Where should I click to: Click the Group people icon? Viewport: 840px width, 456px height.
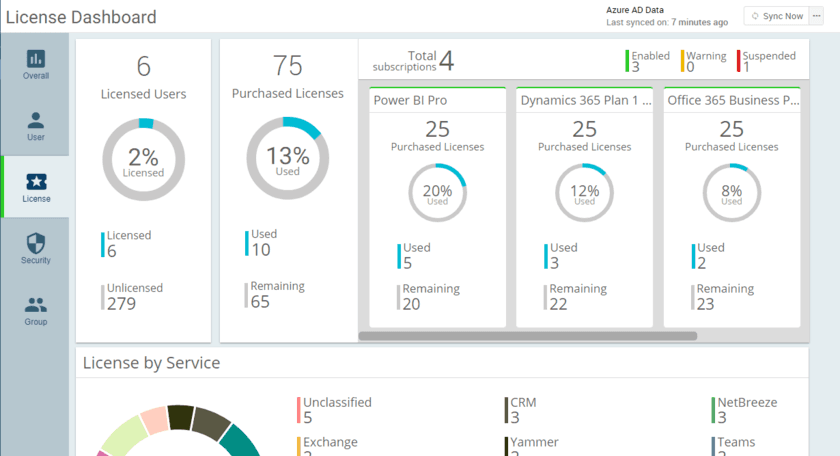pyautogui.click(x=35, y=305)
